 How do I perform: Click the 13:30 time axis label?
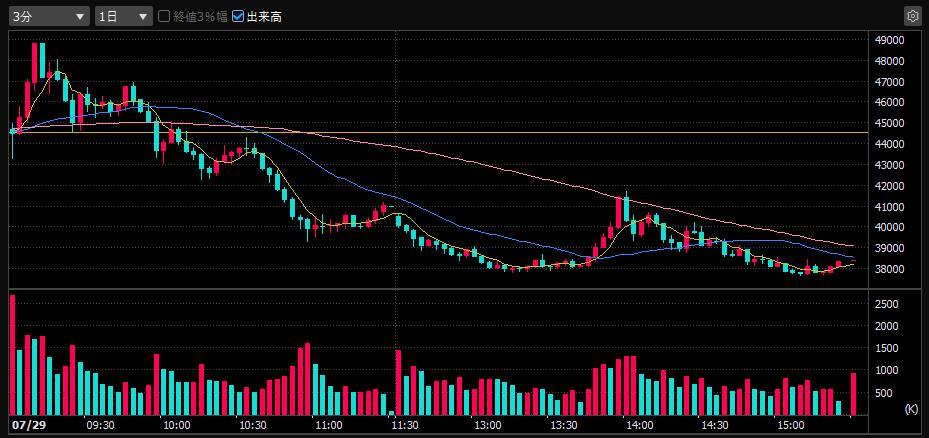(564, 425)
